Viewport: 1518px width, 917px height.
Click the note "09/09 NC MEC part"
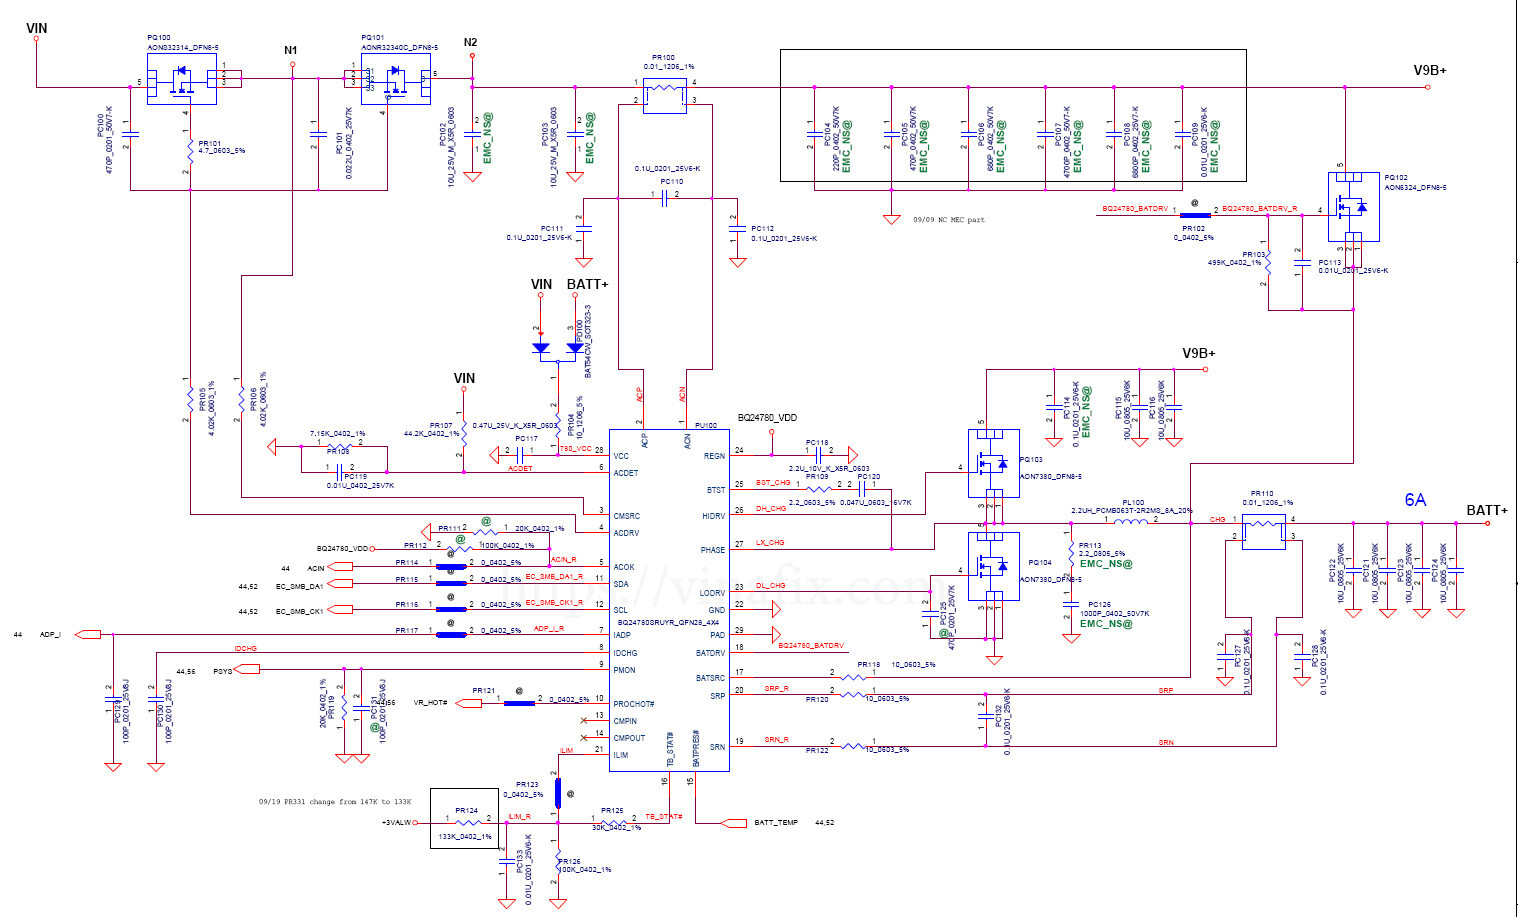pyautogui.click(x=948, y=219)
